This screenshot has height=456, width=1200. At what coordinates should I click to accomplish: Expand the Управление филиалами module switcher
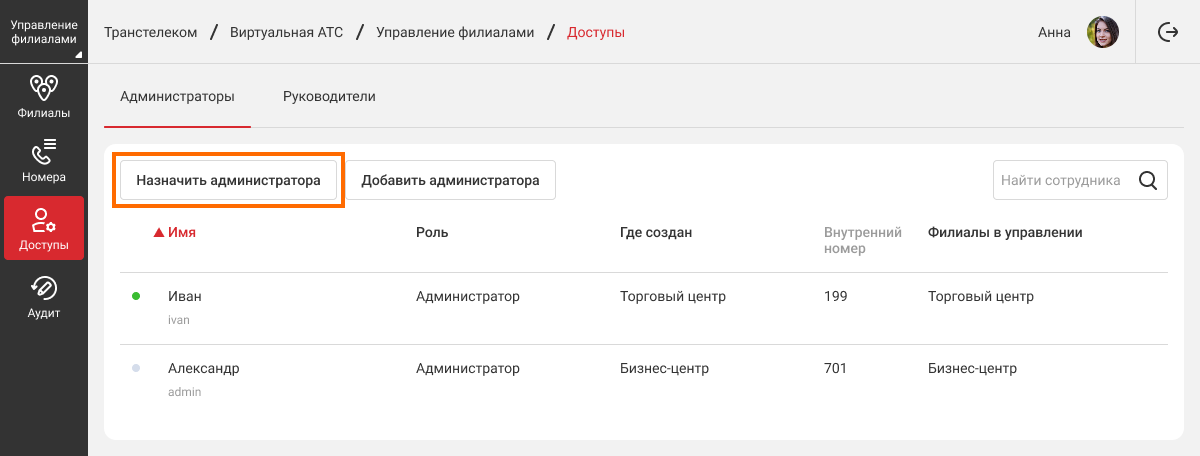[x=44, y=32]
